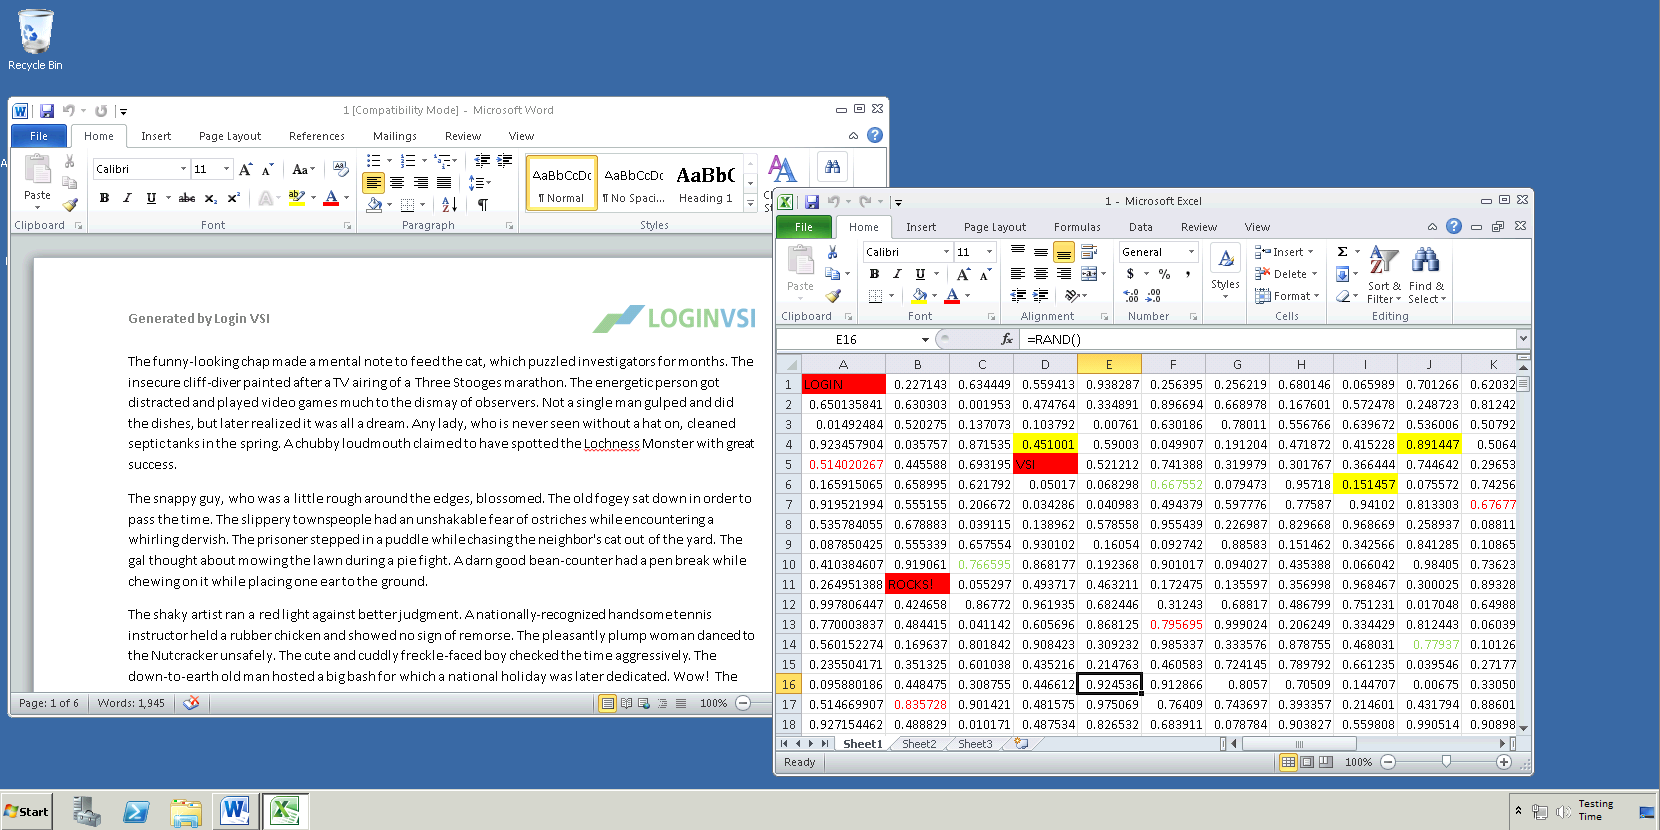Viewport: 1660px width, 830px height.
Task: Expand the Word font name Calibri dropdown
Action: 183,169
